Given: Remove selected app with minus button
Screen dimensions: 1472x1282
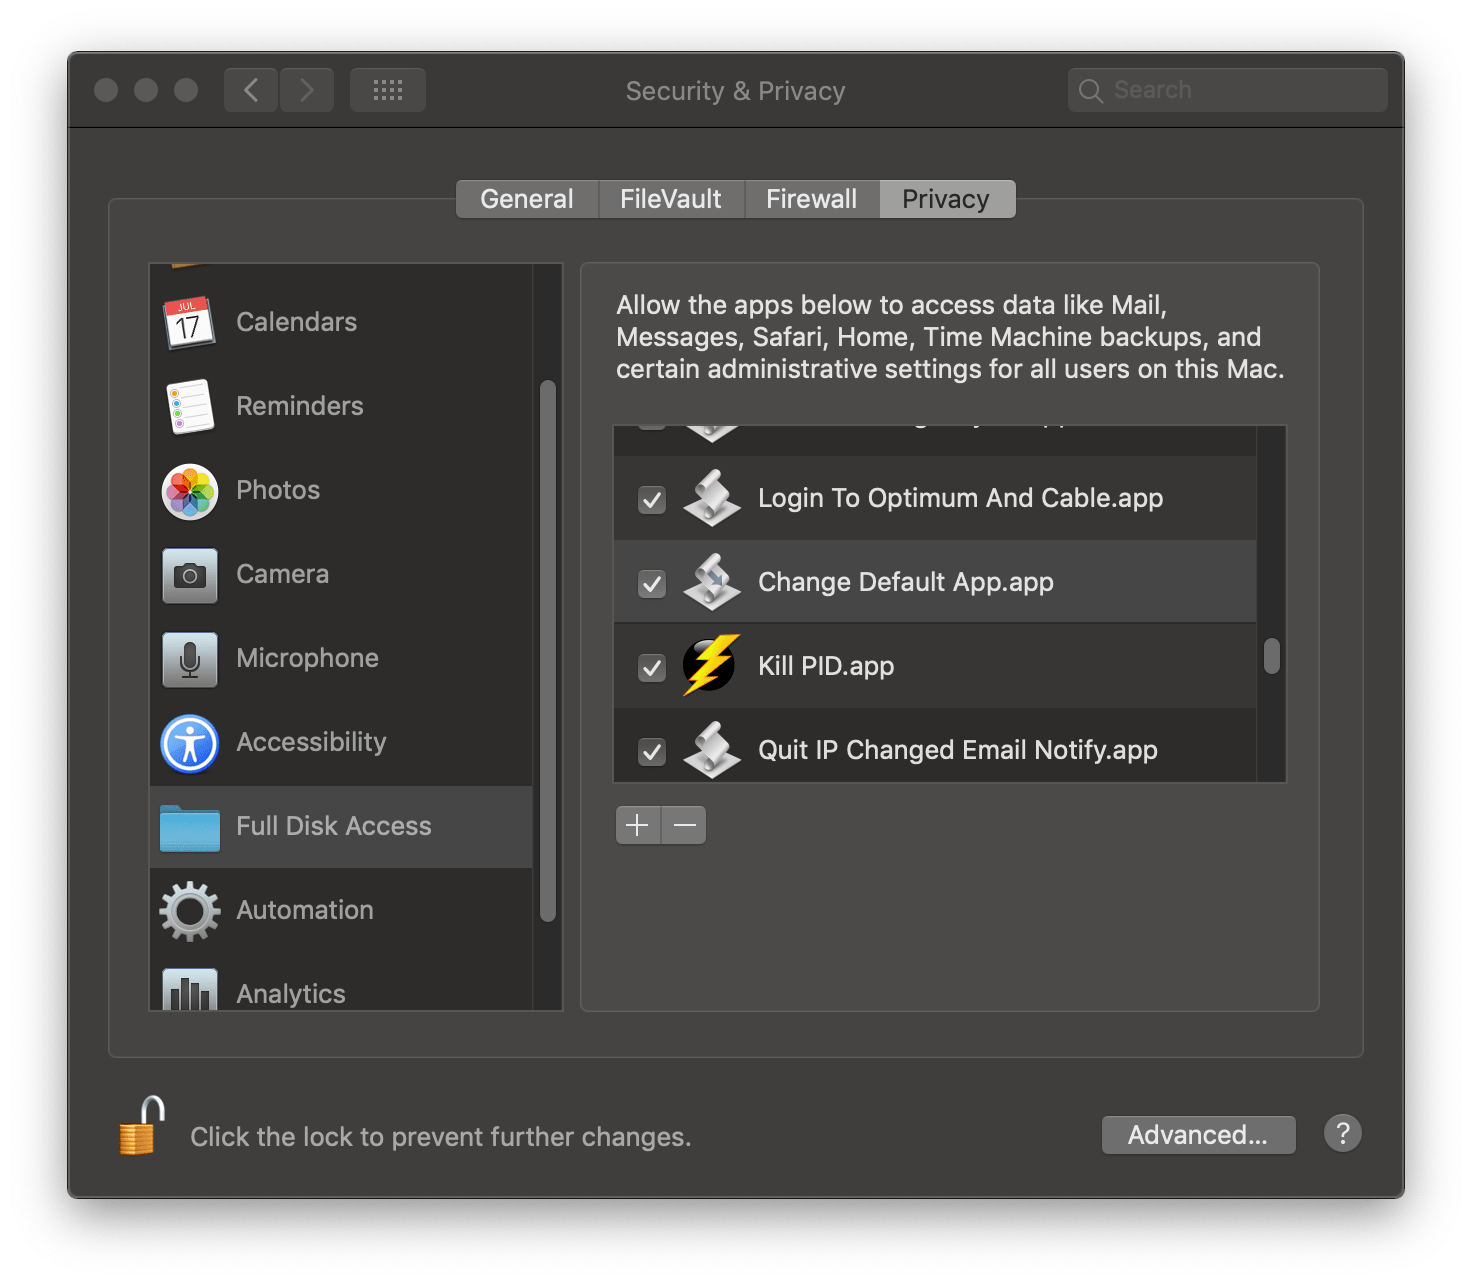Looking at the screenshot, I should pos(684,825).
